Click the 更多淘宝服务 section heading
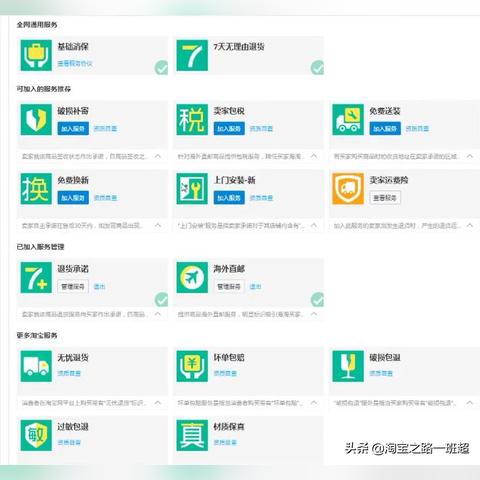This screenshot has width=480, height=480. coord(37,335)
